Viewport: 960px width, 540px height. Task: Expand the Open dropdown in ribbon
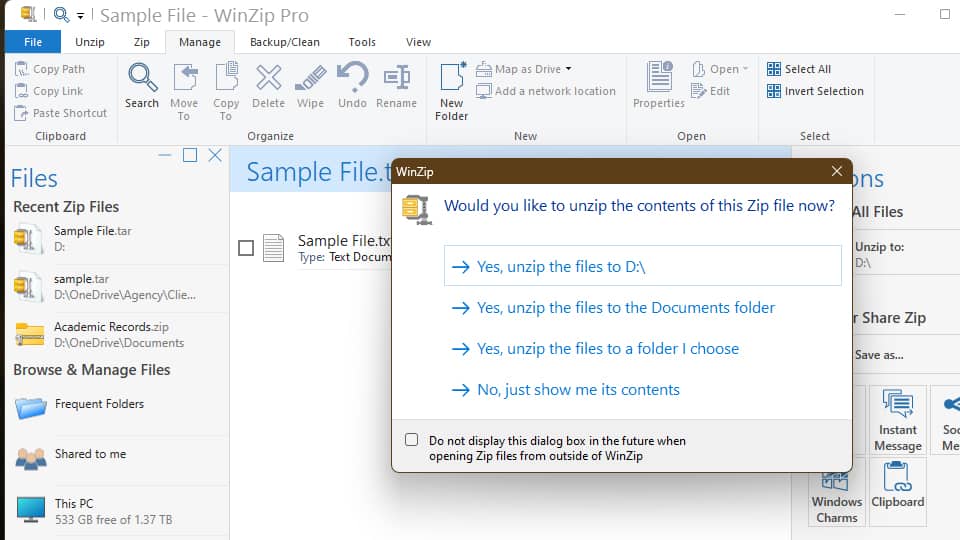coord(745,69)
